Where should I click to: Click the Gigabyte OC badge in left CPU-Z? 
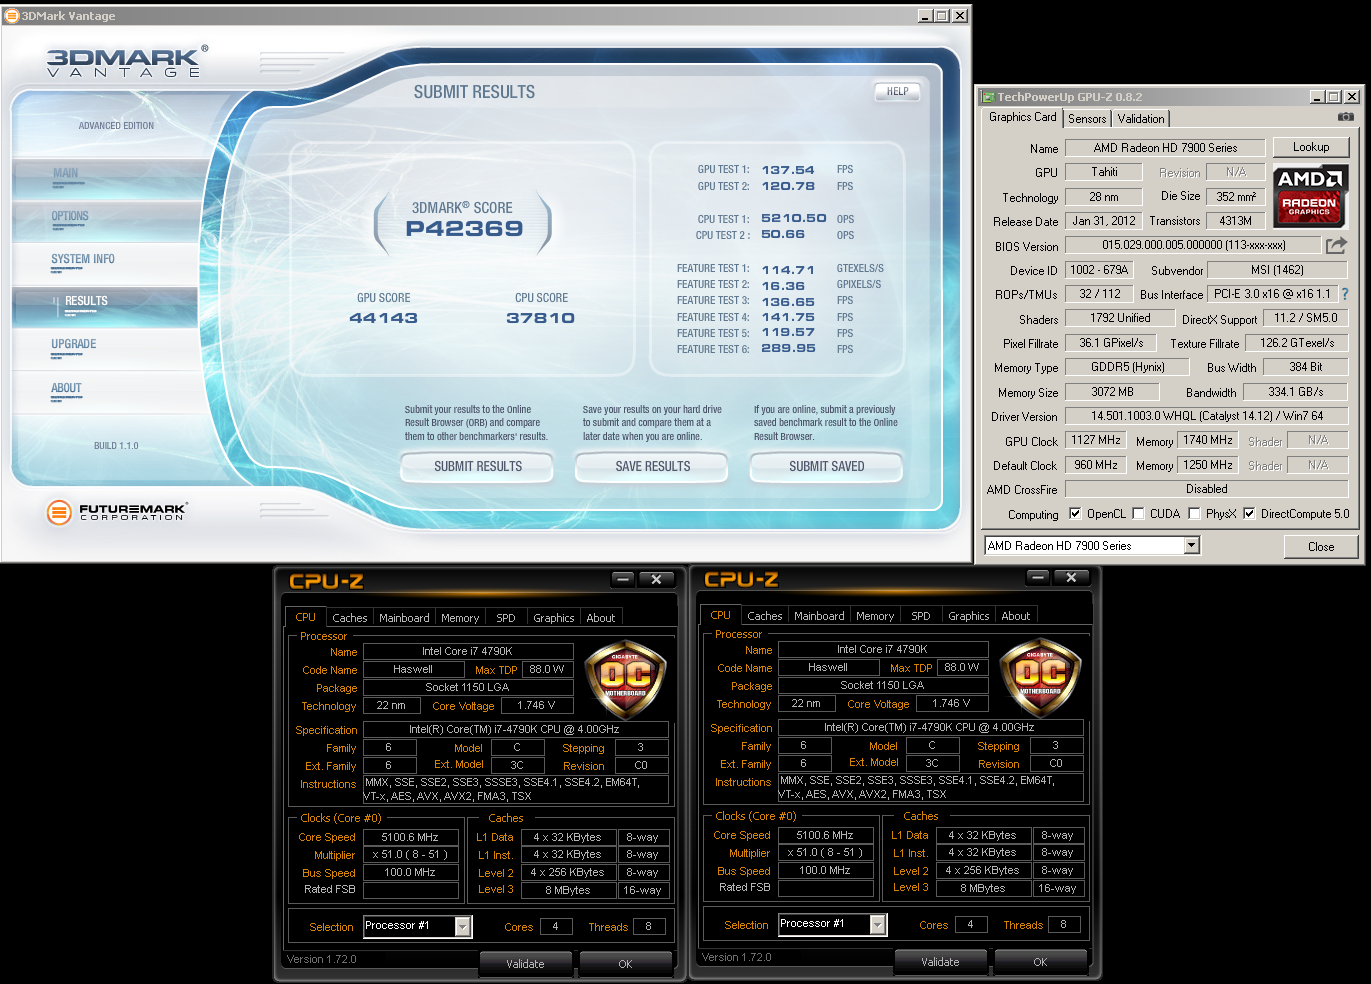click(625, 680)
